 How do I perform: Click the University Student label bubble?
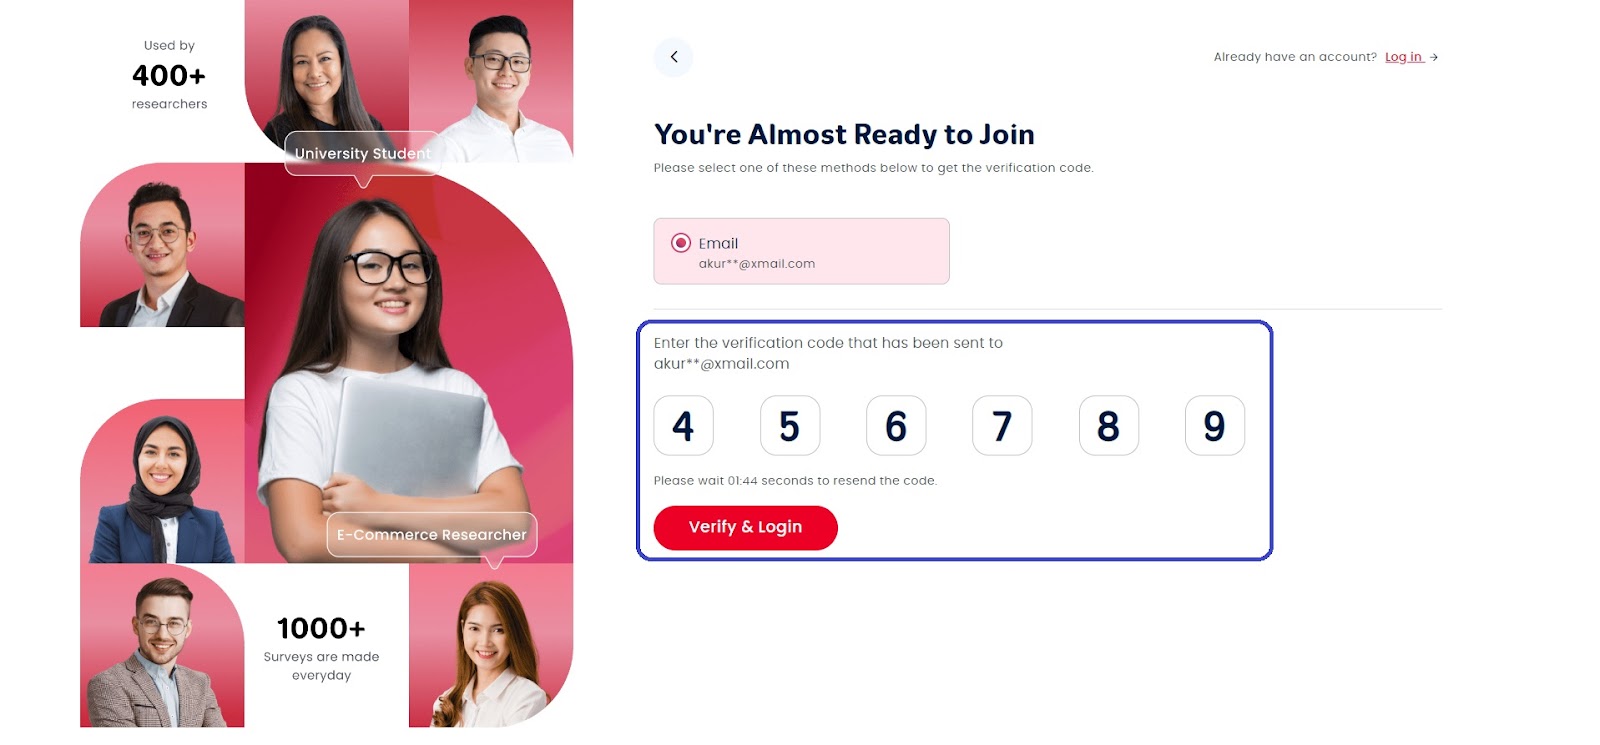(362, 153)
